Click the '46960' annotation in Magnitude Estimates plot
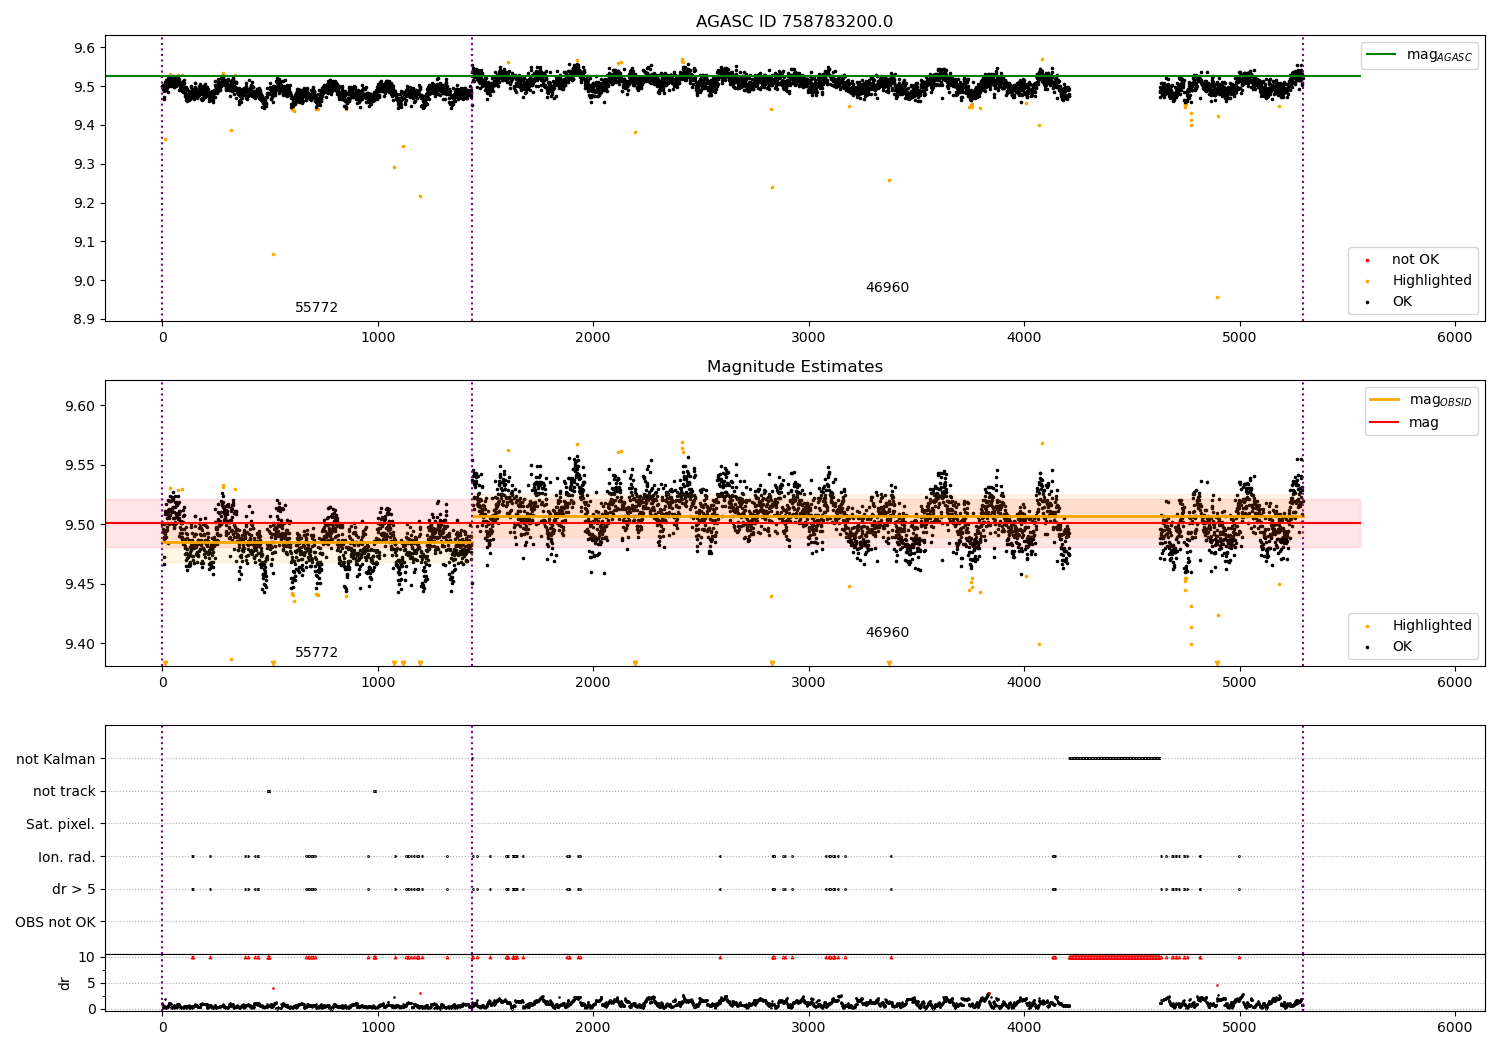Viewport: 1500px width, 1050px height. tap(887, 633)
